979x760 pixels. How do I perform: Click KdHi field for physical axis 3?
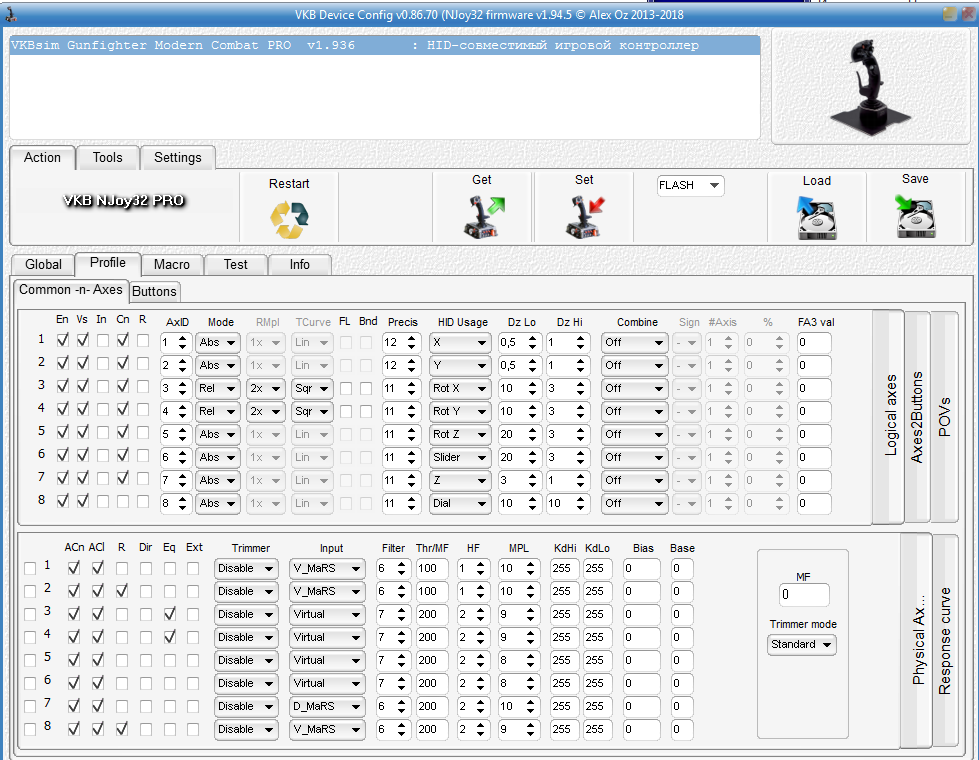(564, 614)
